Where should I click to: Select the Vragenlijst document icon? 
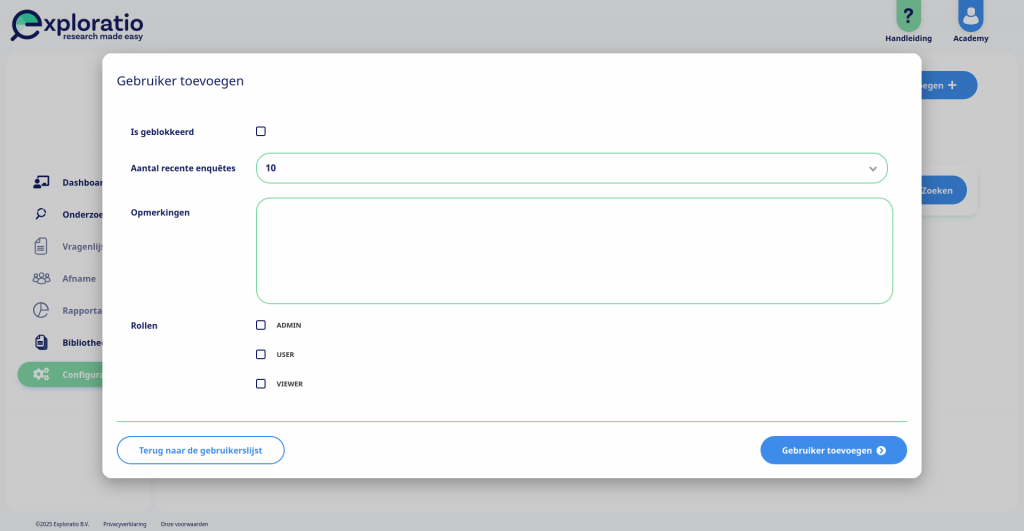click(x=41, y=246)
